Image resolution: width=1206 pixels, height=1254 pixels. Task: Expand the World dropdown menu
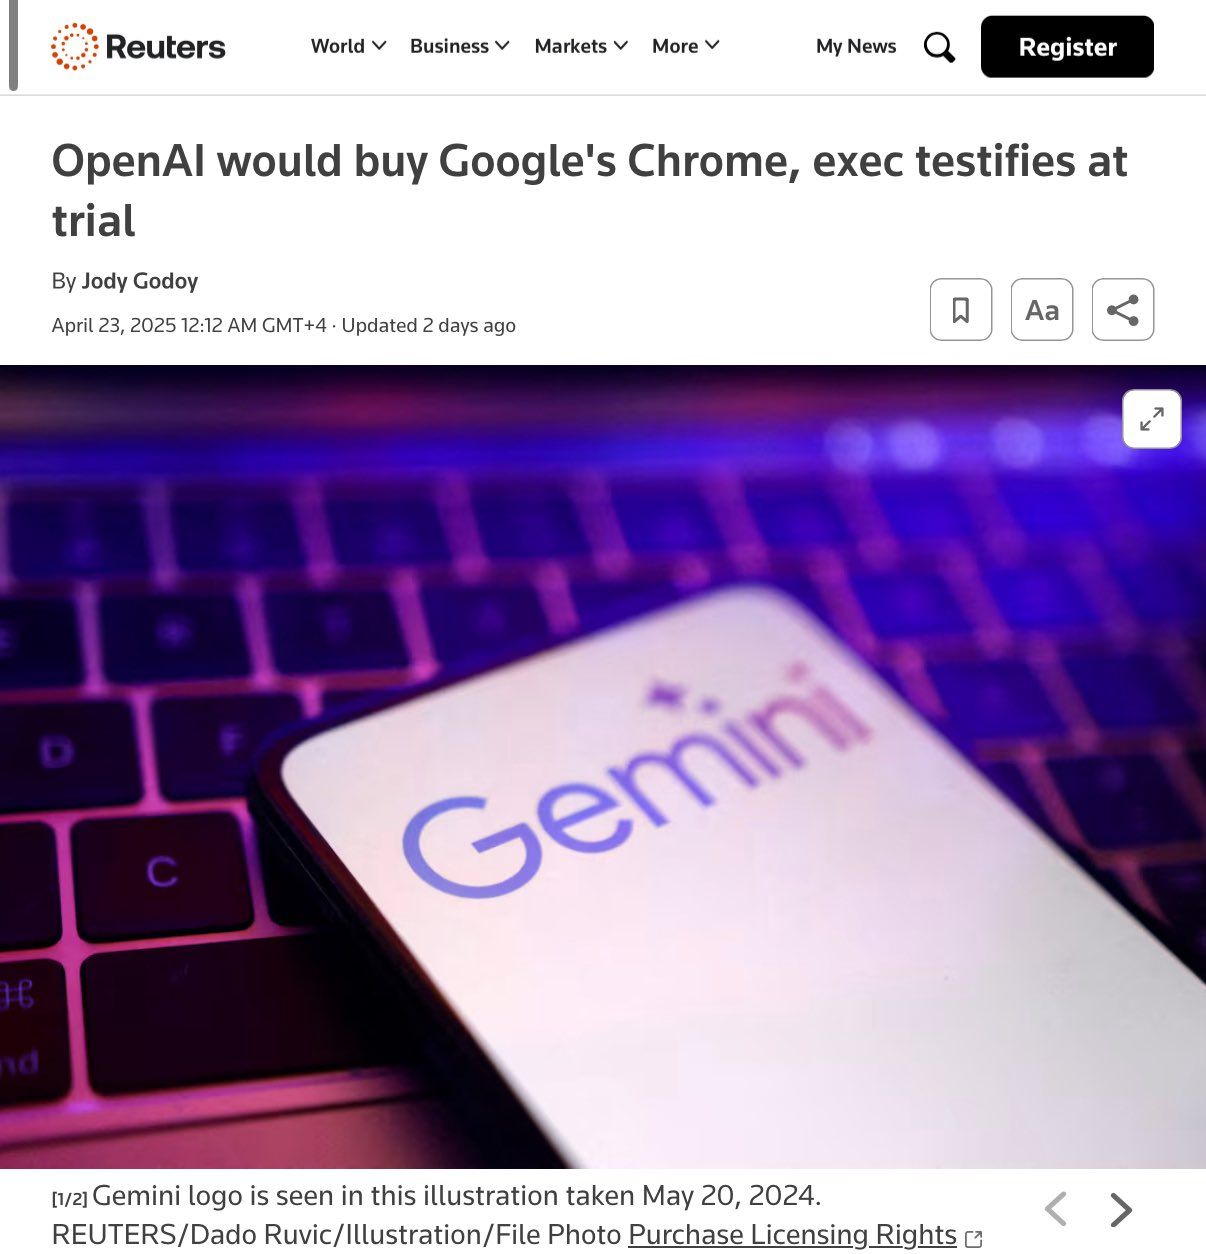click(348, 46)
